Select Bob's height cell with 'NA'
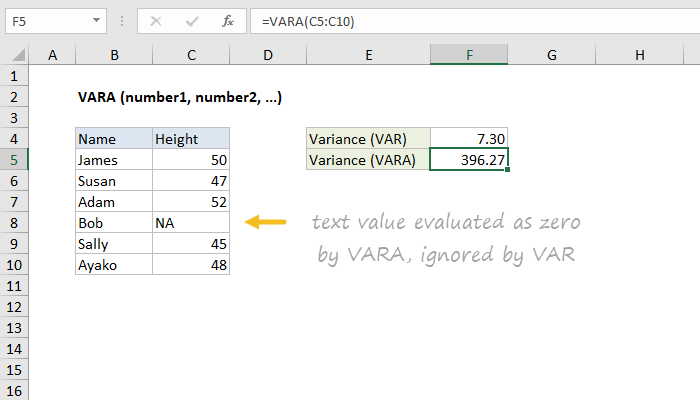Image resolution: width=700 pixels, height=400 pixels. tap(191, 223)
